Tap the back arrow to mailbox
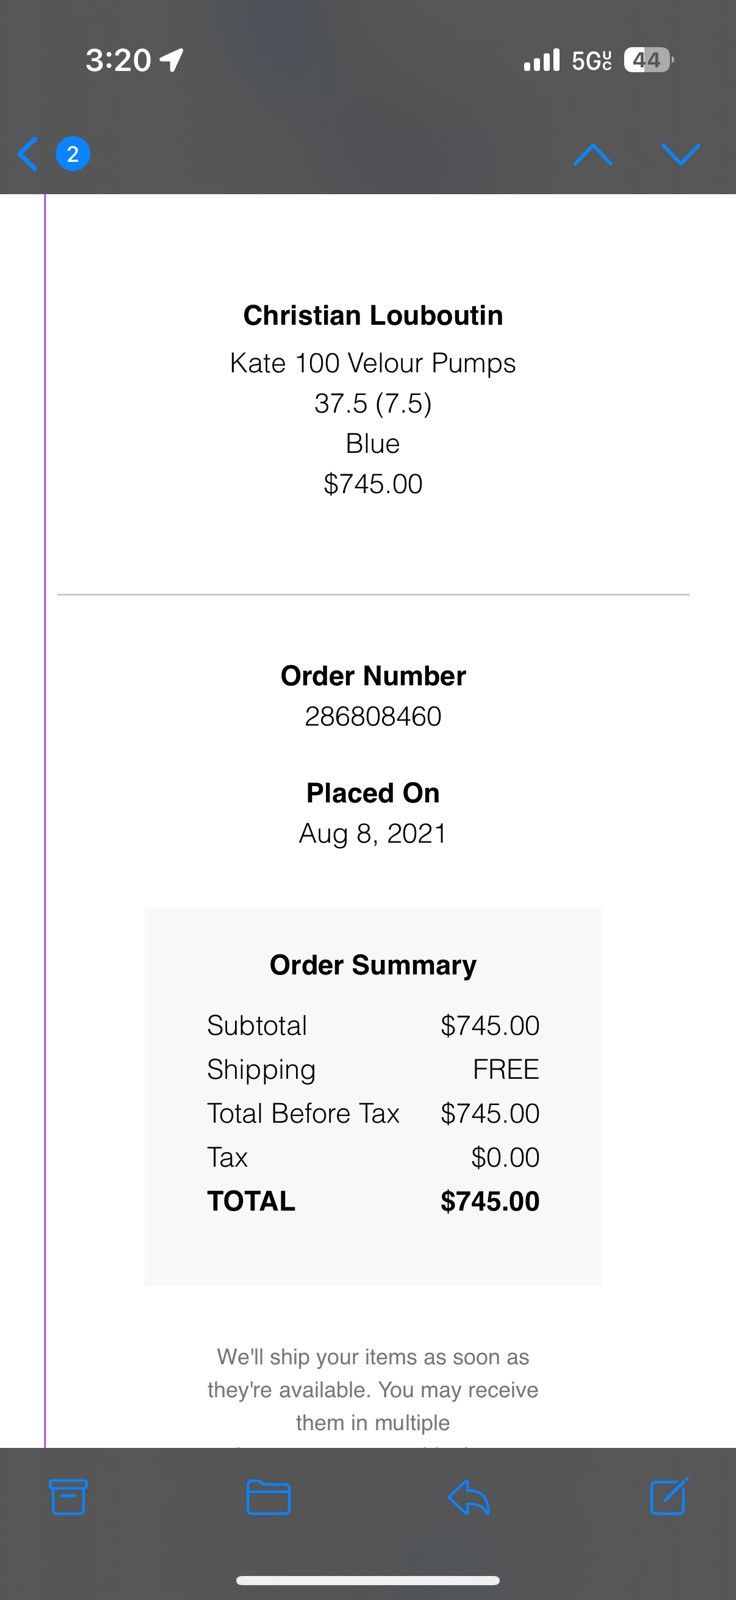This screenshot has width=736, height=1600. tap(28, 154)
